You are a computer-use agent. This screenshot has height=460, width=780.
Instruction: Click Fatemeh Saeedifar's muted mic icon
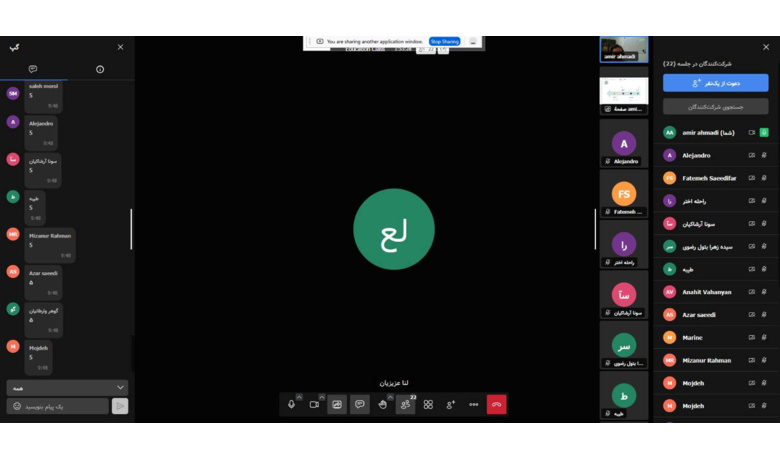tap(764, 178)
